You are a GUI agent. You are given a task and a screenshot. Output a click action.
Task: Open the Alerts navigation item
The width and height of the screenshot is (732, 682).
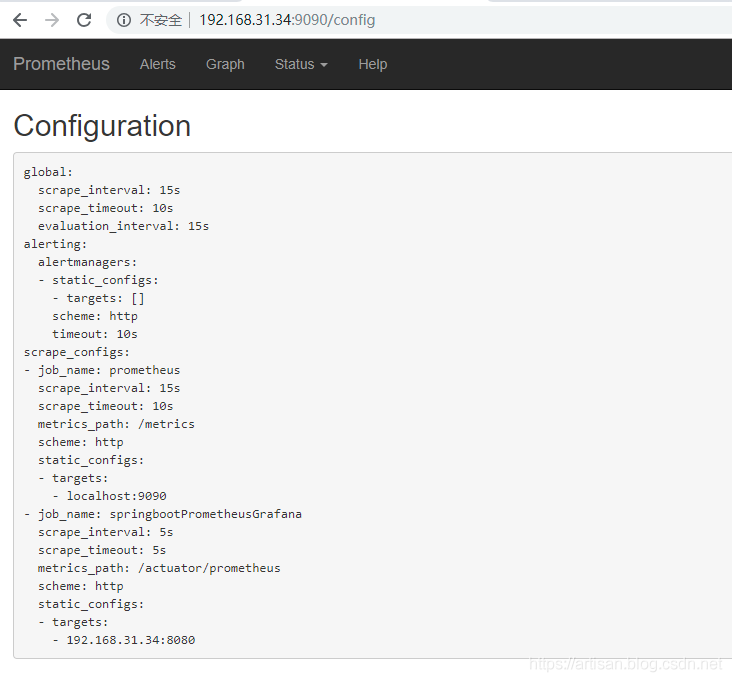pyautogui.click(x=157, y=64)
